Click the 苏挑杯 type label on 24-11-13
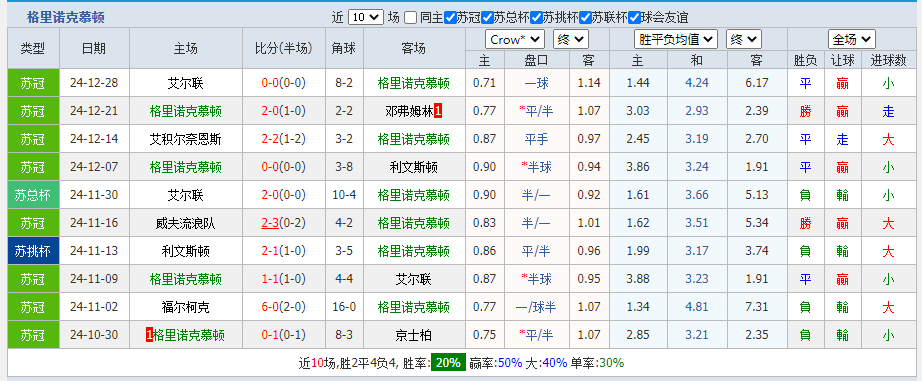The width and height of the screenshot is (922, 381). click(x=34, y=252)
